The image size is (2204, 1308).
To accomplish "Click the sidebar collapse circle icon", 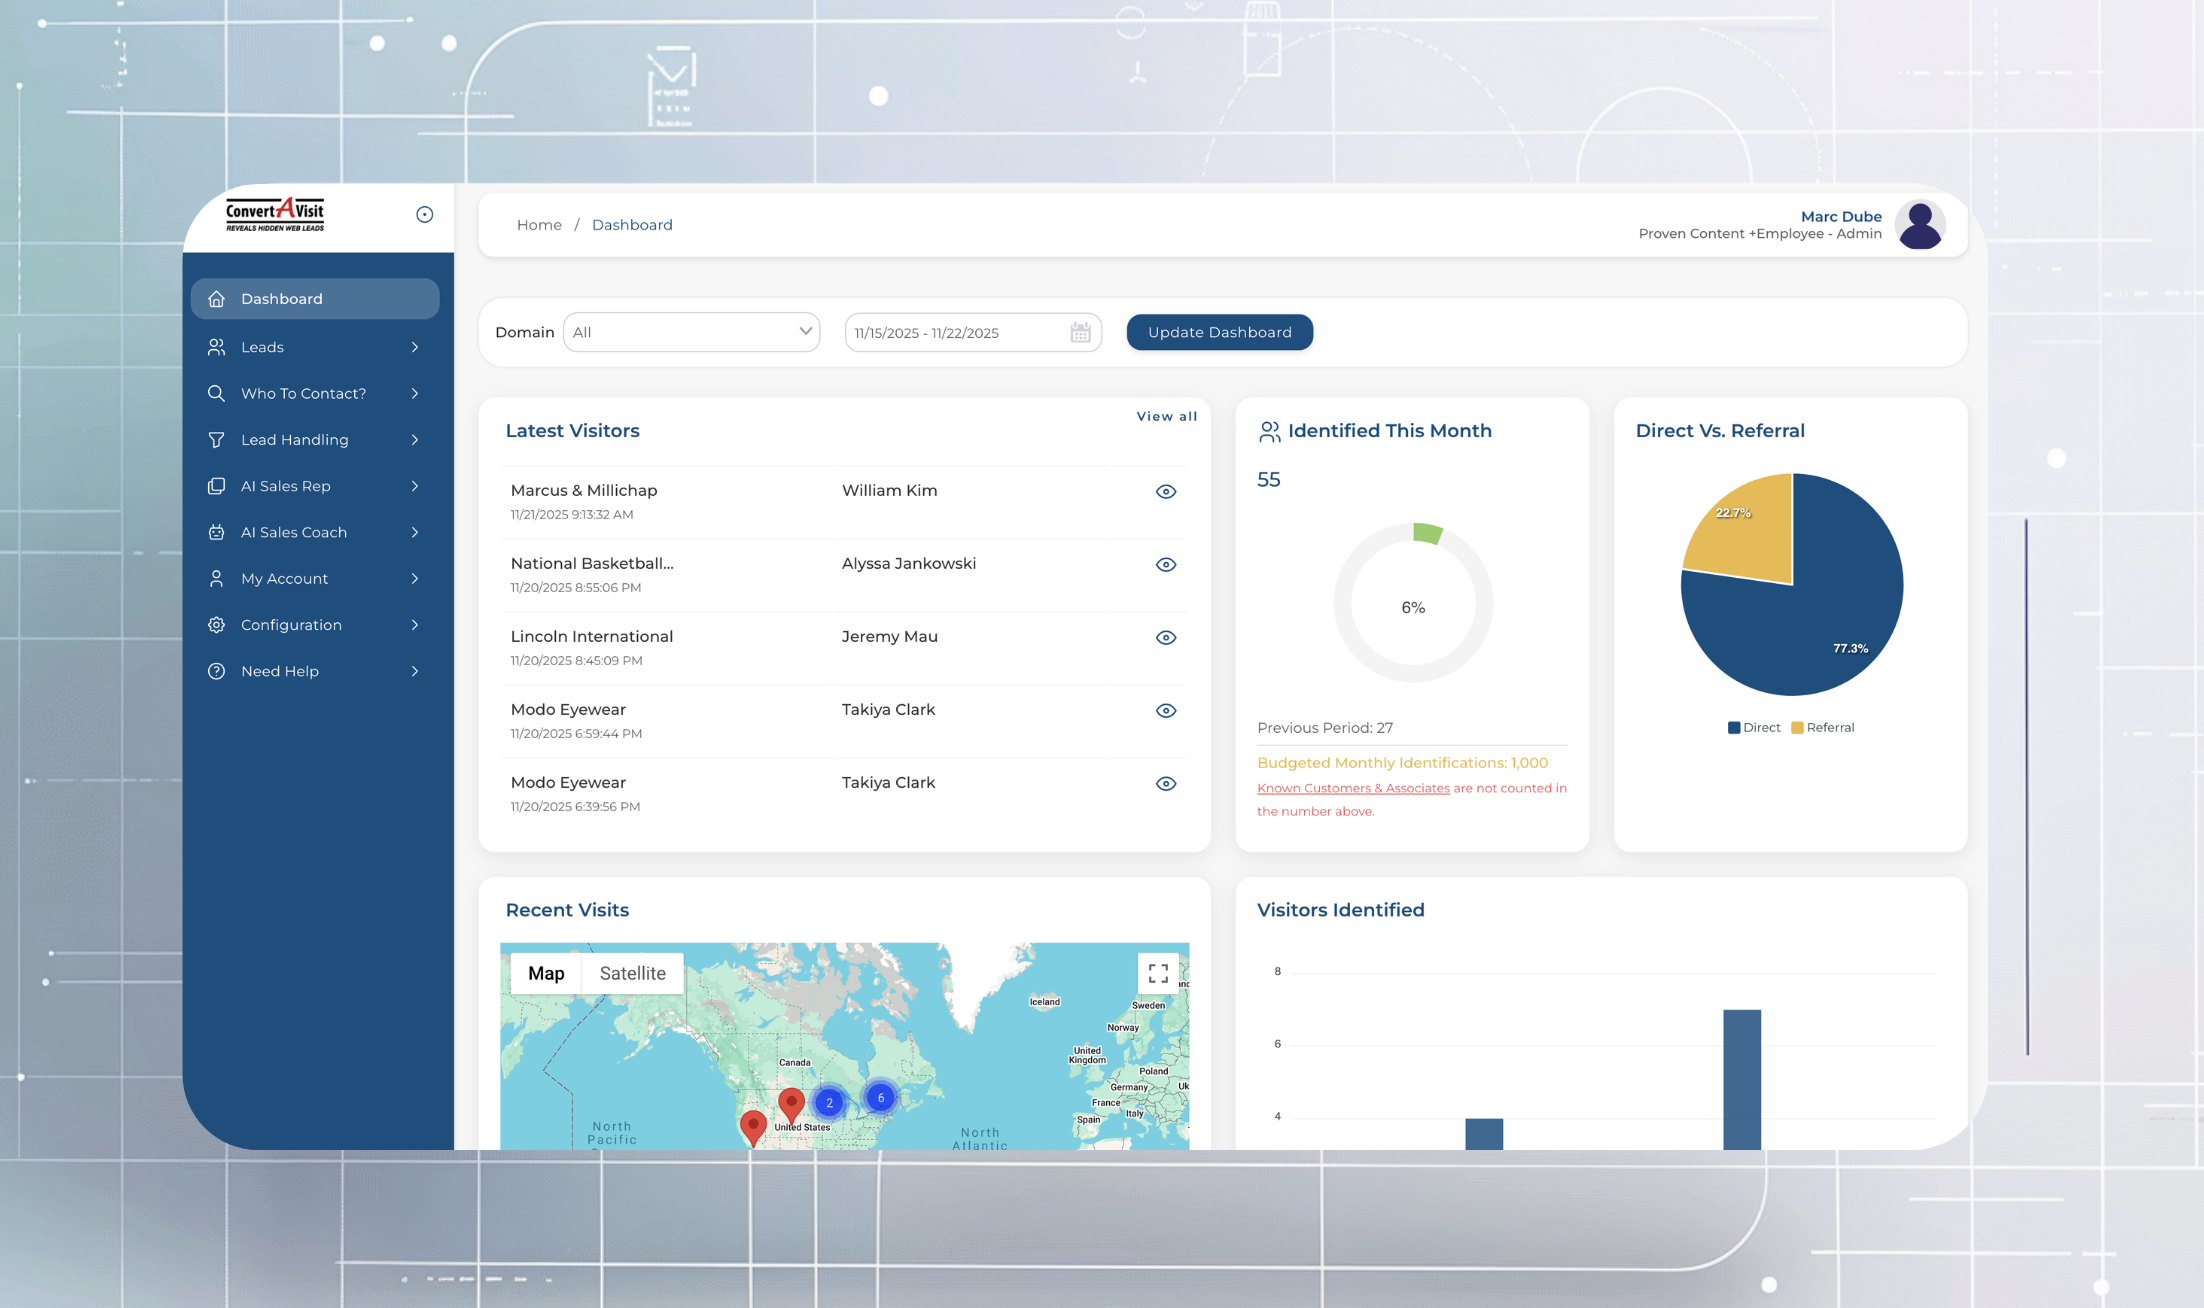I will point(424,215).
